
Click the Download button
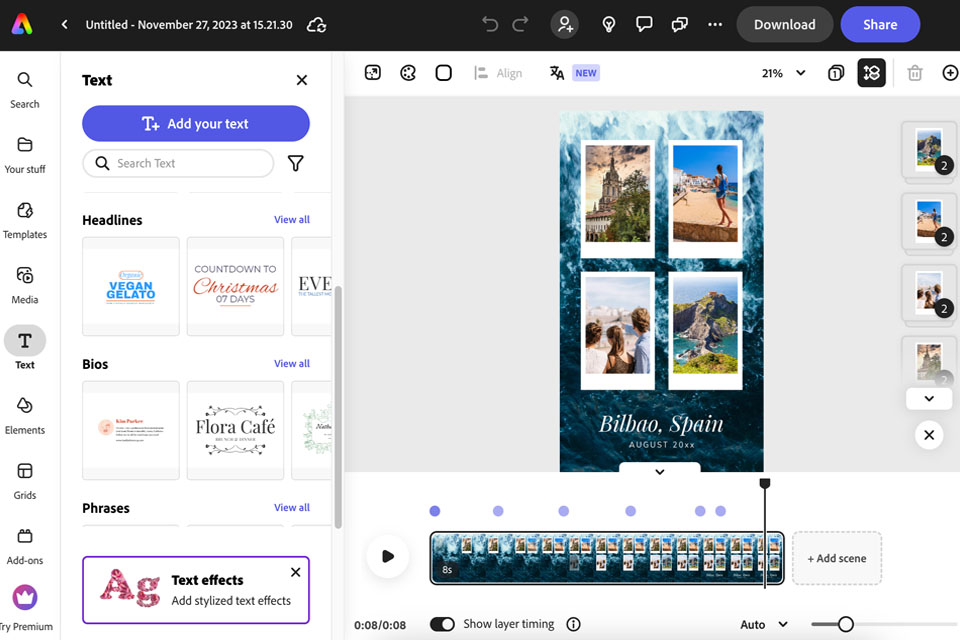(x=784, y=24)
